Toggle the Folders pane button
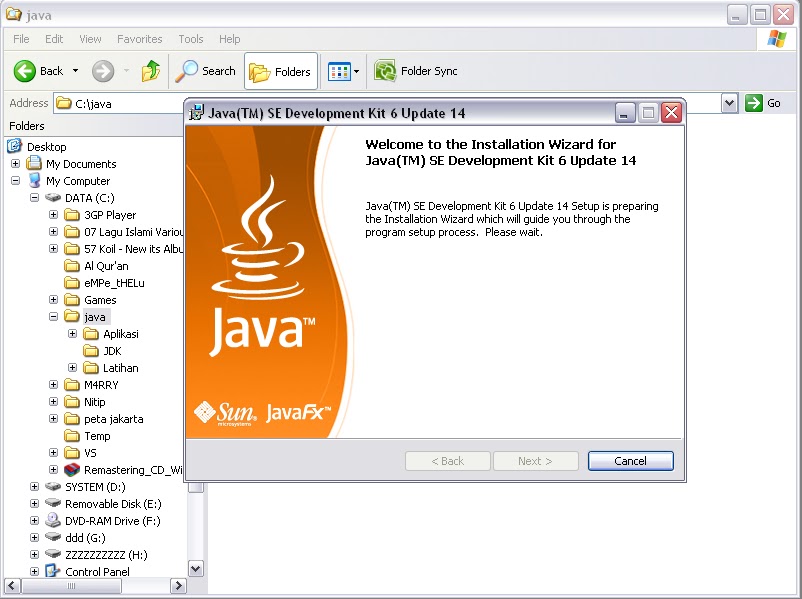Image resolution: width=802 pixels, height=599 pixels. point(281,72)
